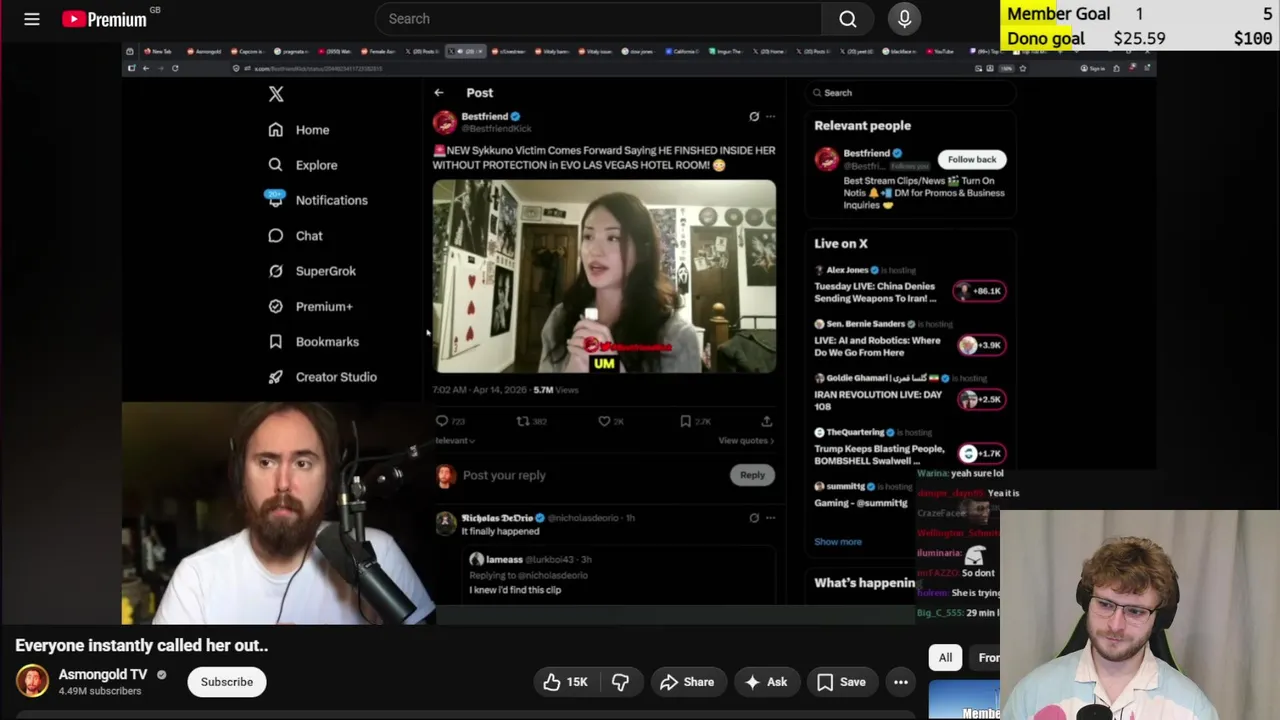Click the X Search input field

coord(910,93)
